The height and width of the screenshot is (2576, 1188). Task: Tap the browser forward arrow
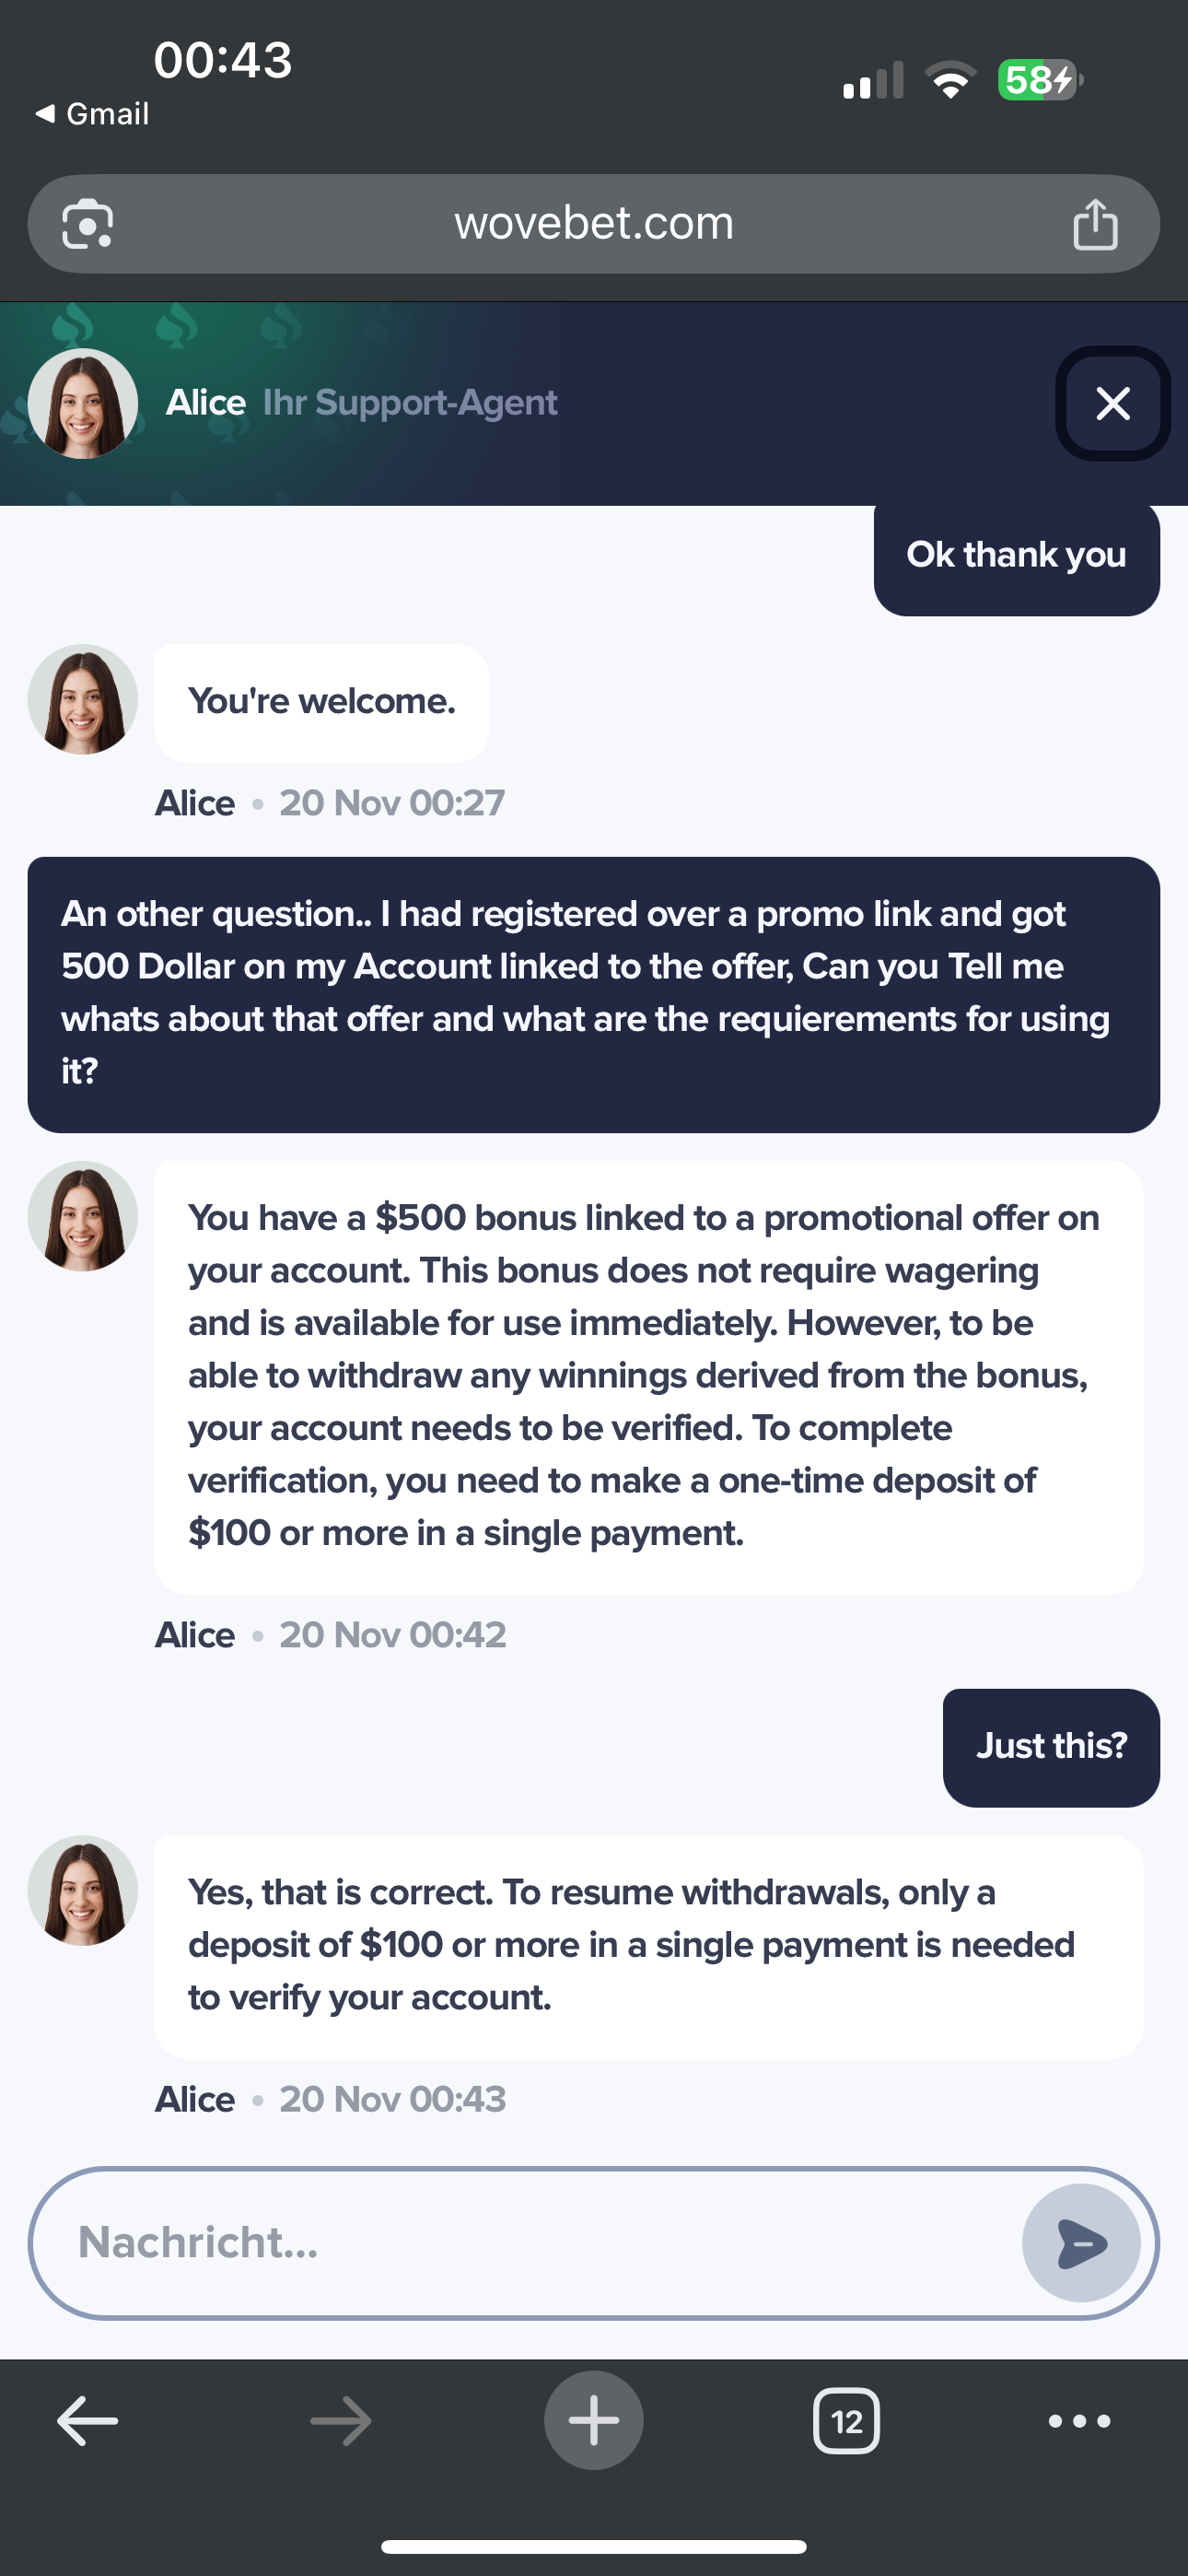pyautogui.click(x=341, y=2421)
